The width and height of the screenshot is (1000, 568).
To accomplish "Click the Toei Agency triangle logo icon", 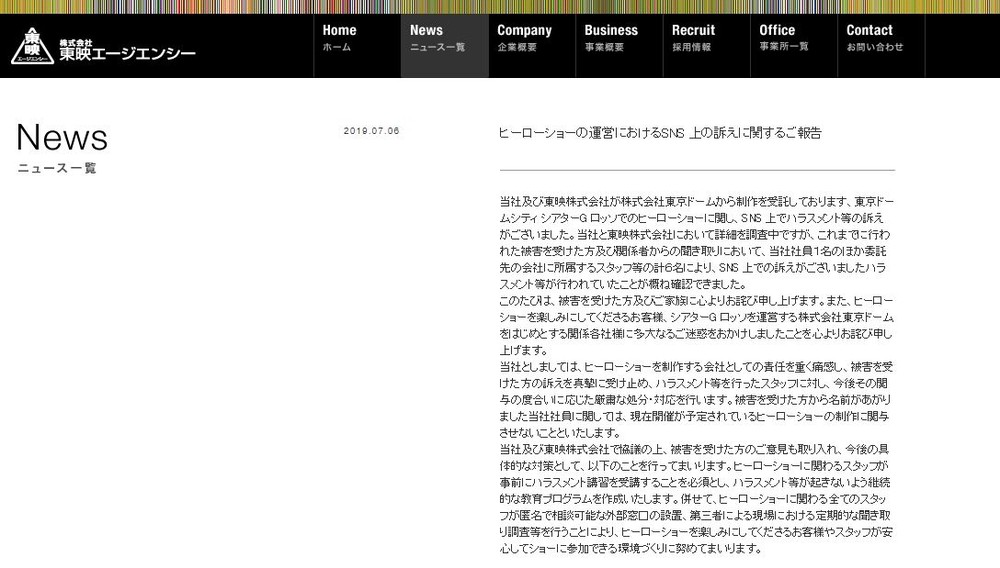I will [x=32, y=46].
